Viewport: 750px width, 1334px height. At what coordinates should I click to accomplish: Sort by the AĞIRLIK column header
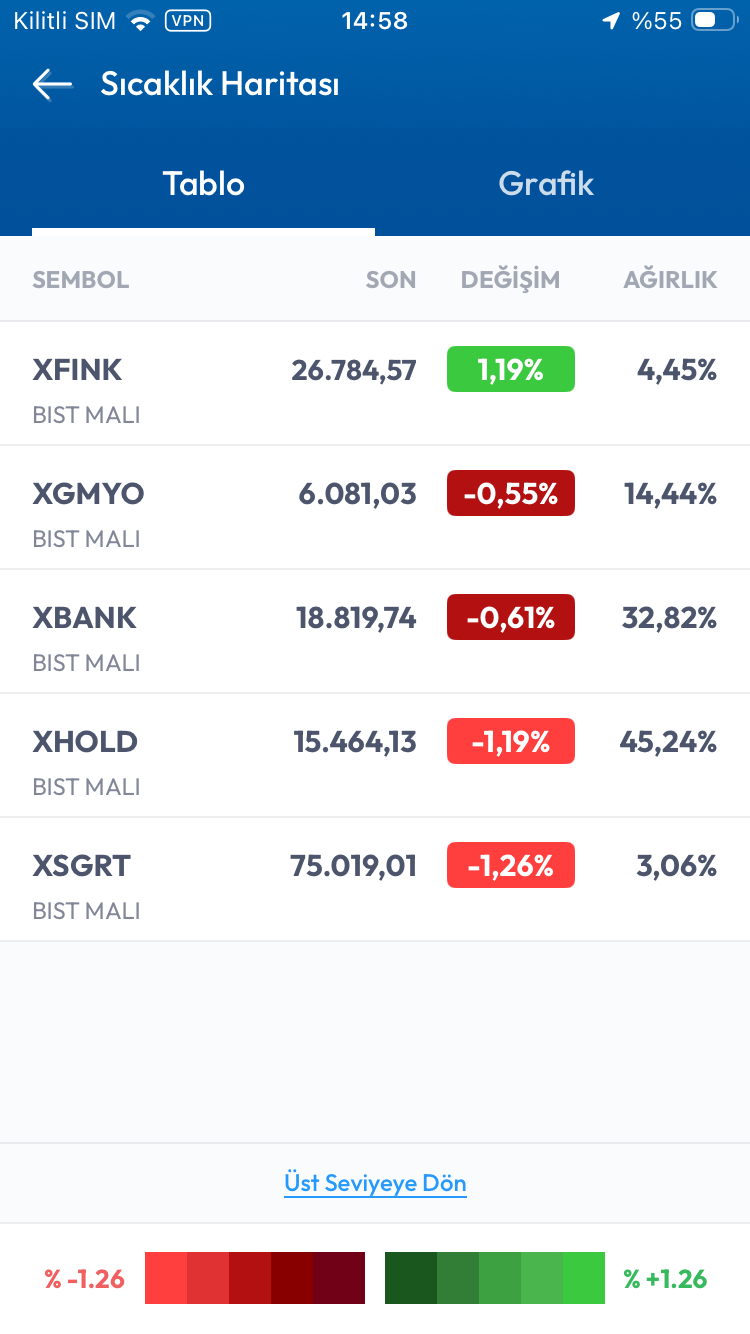pyautogui.click(x=670, y=280)
